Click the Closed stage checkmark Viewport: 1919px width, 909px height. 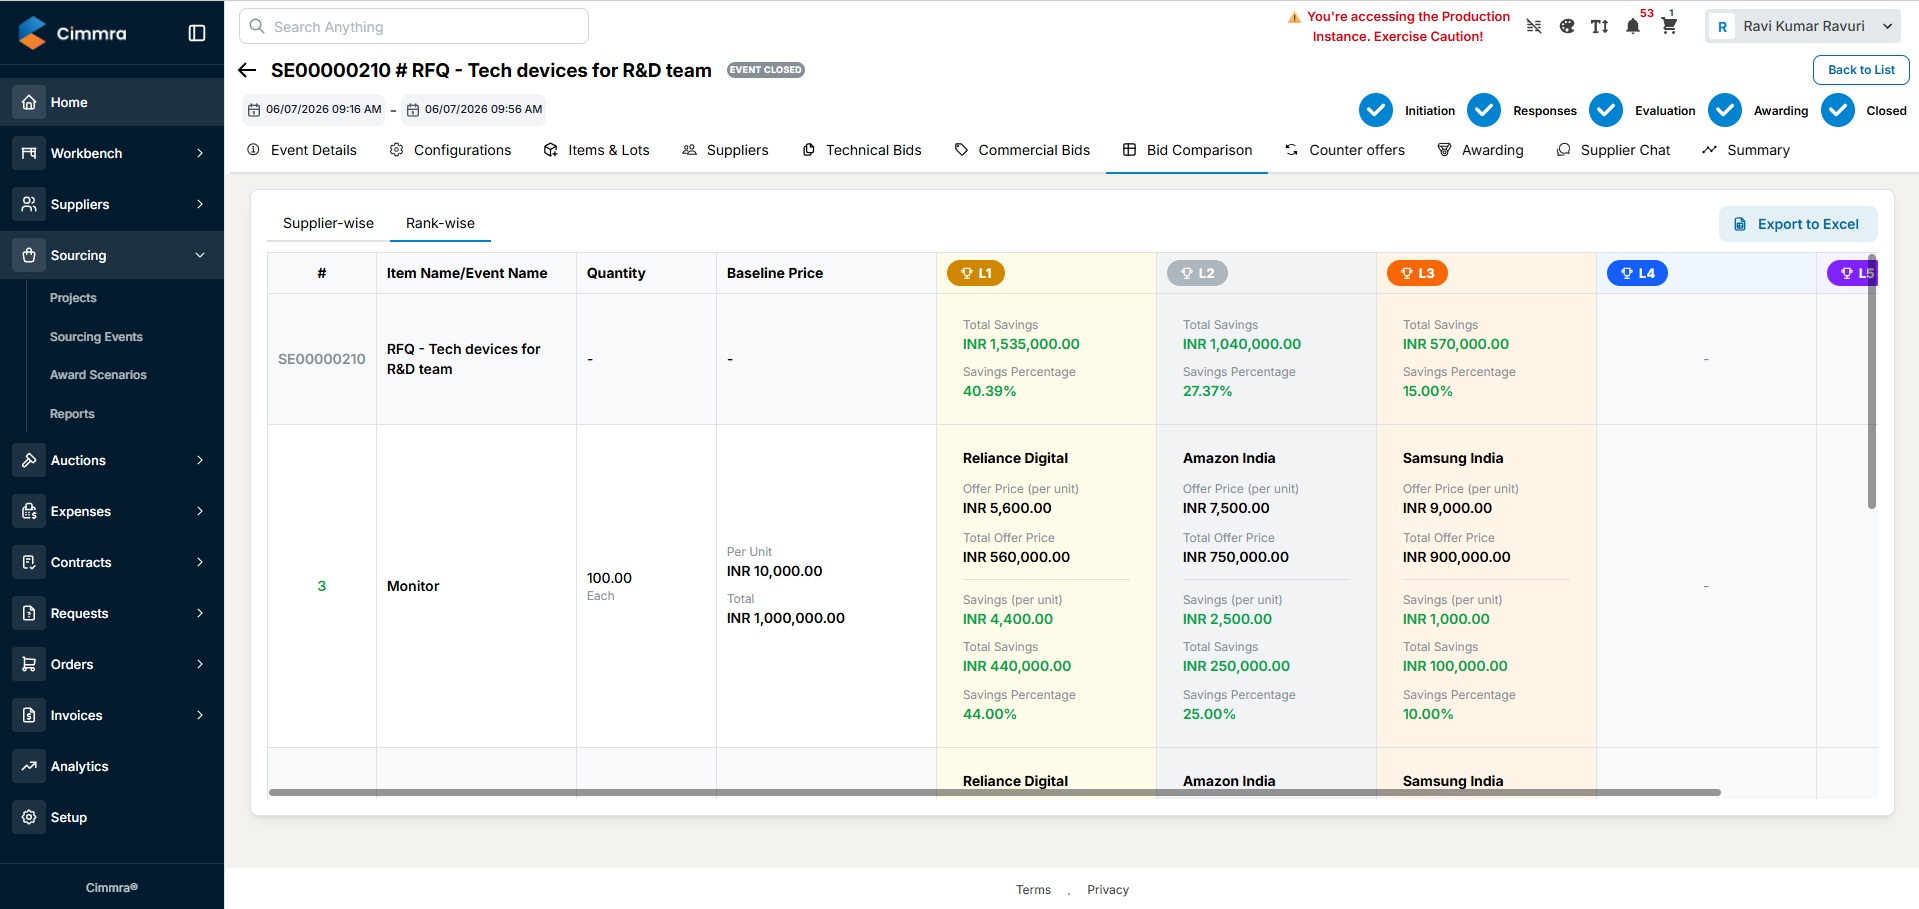pos(1838,110)
